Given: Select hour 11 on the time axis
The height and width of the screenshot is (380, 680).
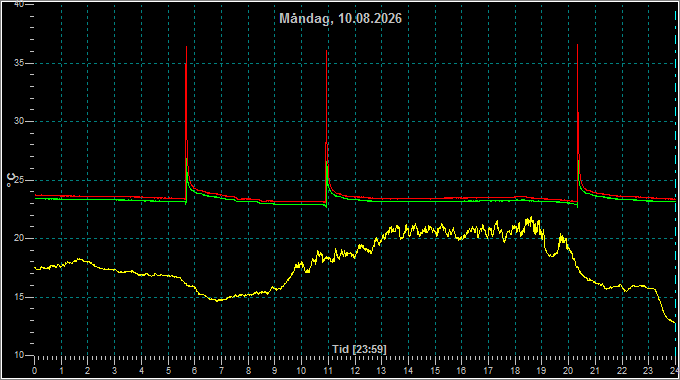Looking at the screenshot, I should (x=328, y=371).
